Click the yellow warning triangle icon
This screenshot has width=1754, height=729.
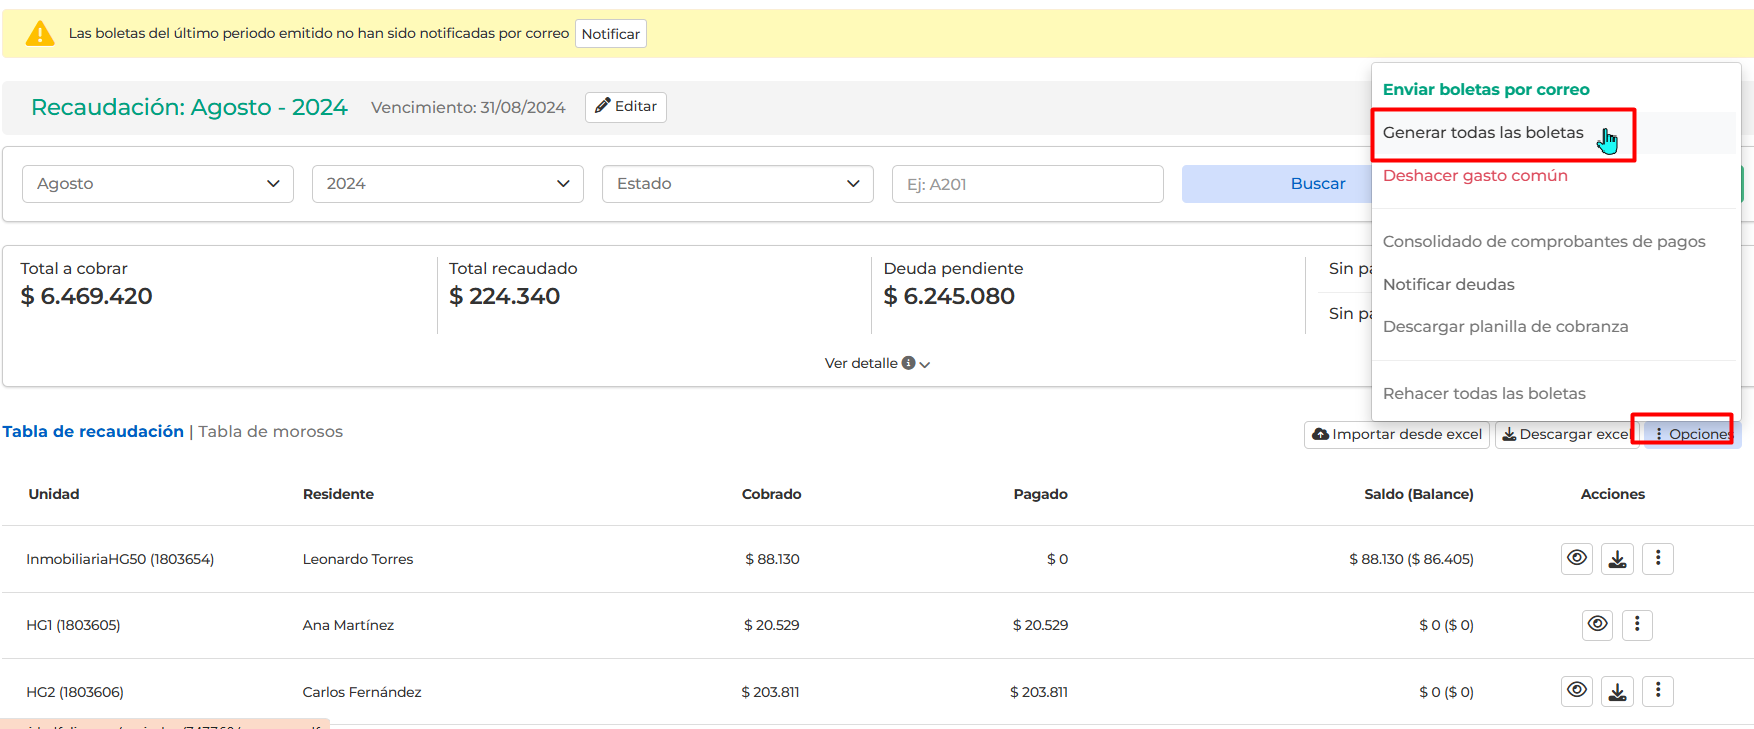[x=40, y=33]
